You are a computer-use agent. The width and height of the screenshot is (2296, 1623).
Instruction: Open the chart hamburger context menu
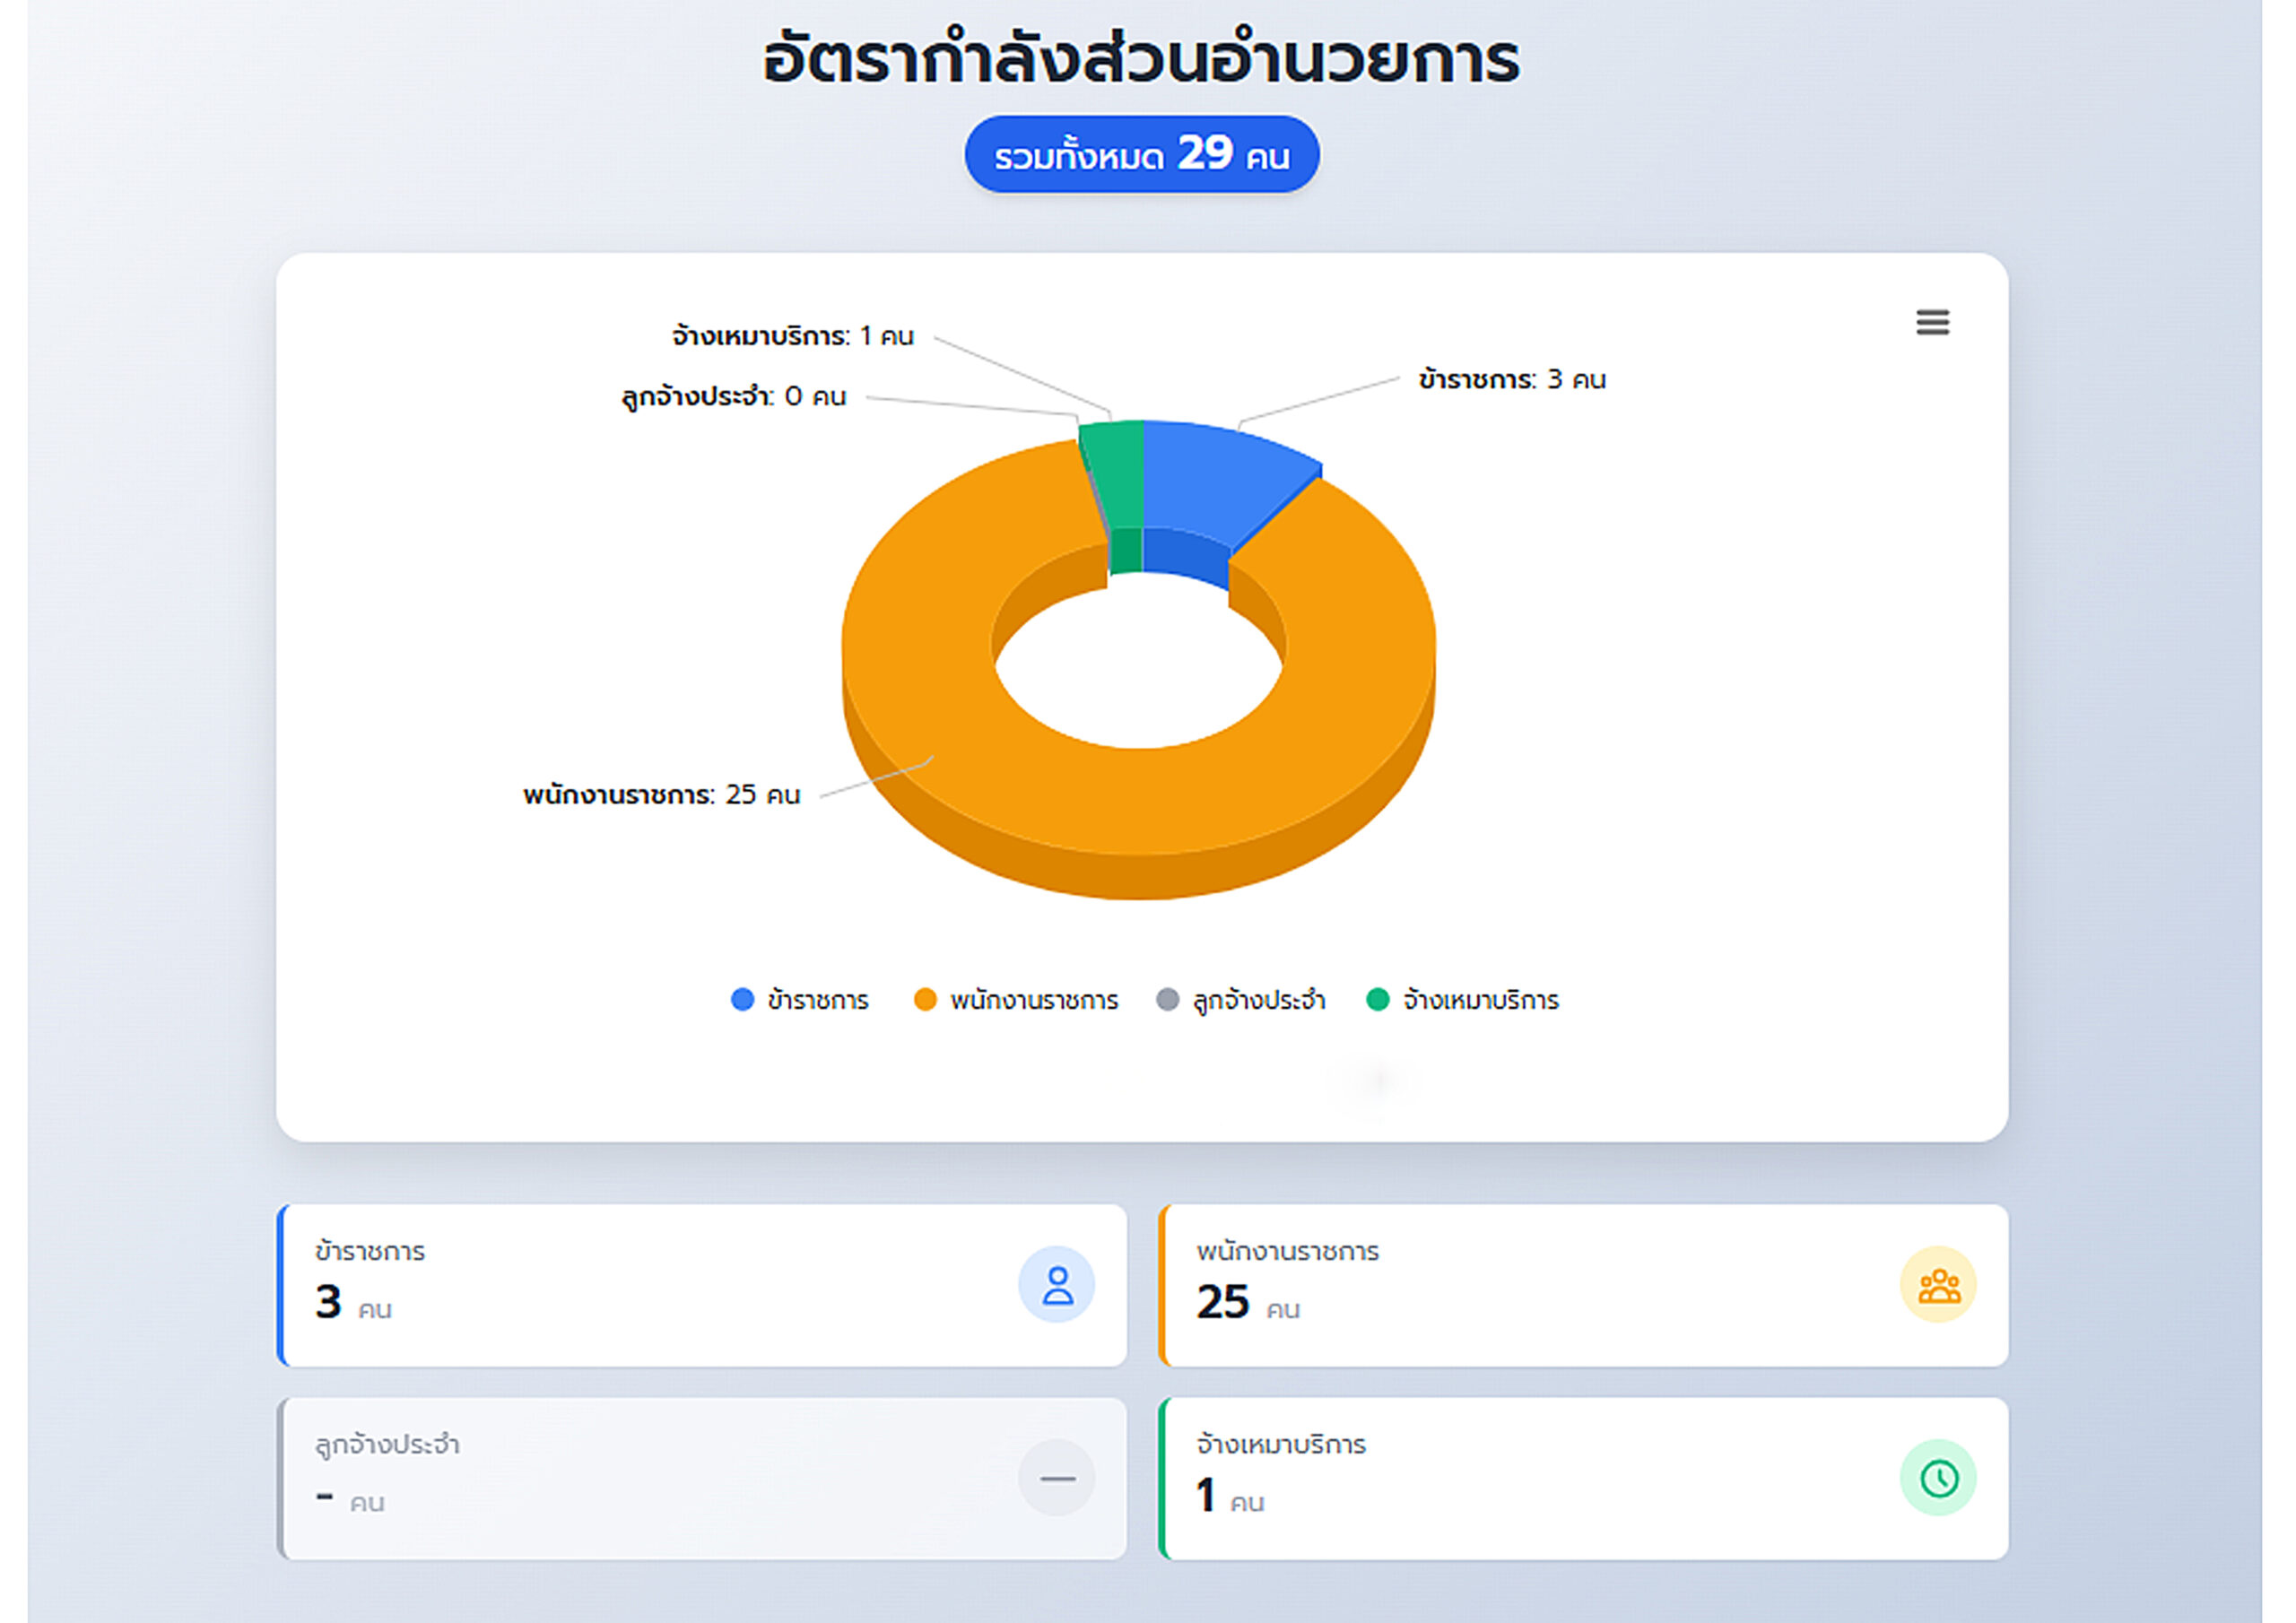click(1932, 323)
